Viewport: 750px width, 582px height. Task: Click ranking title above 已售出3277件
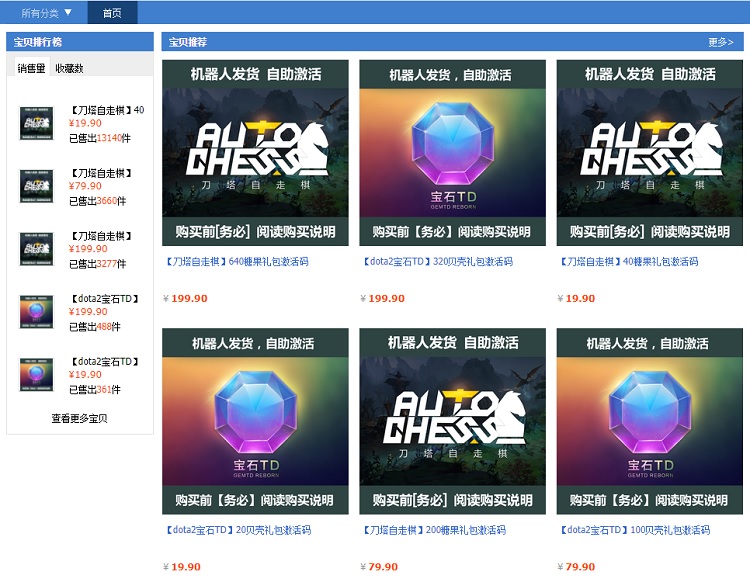(x=101, y=236)
